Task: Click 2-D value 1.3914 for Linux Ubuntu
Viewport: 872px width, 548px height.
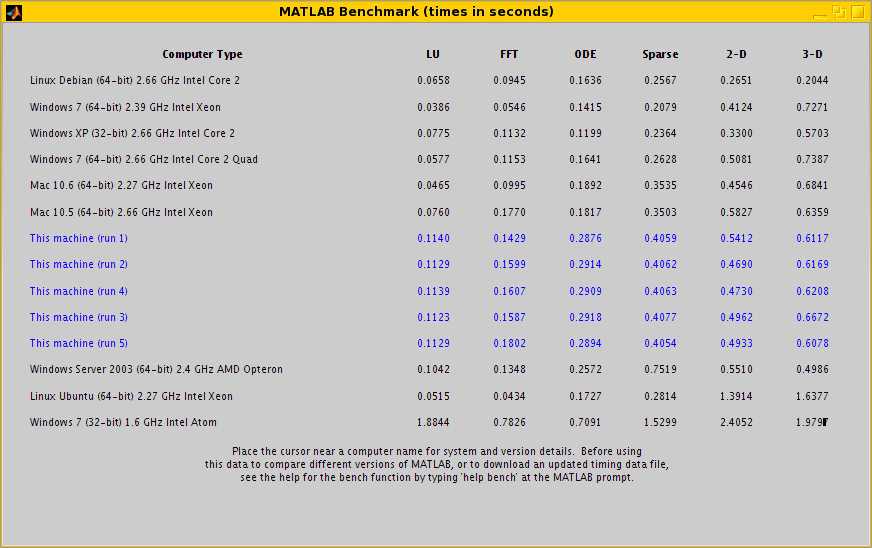Action: tap(736, 396)
